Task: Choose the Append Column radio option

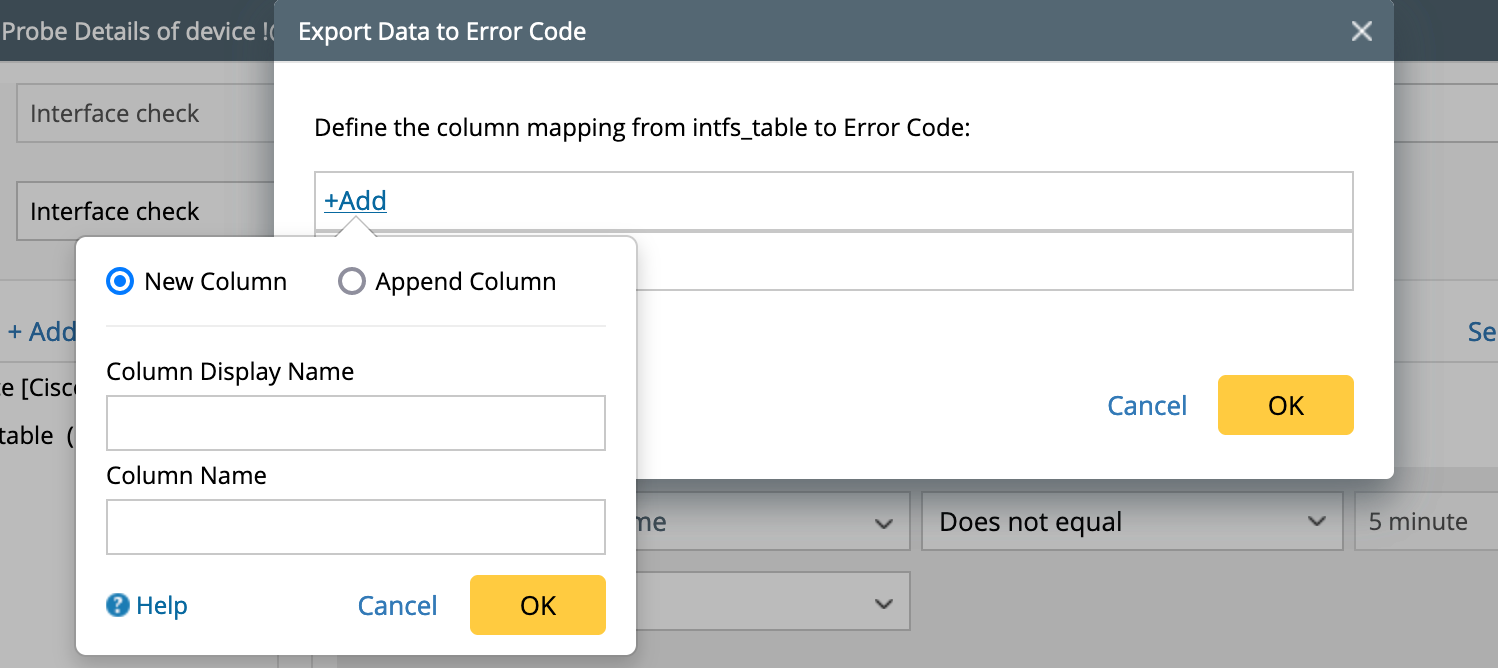Action: click(352, 282)
